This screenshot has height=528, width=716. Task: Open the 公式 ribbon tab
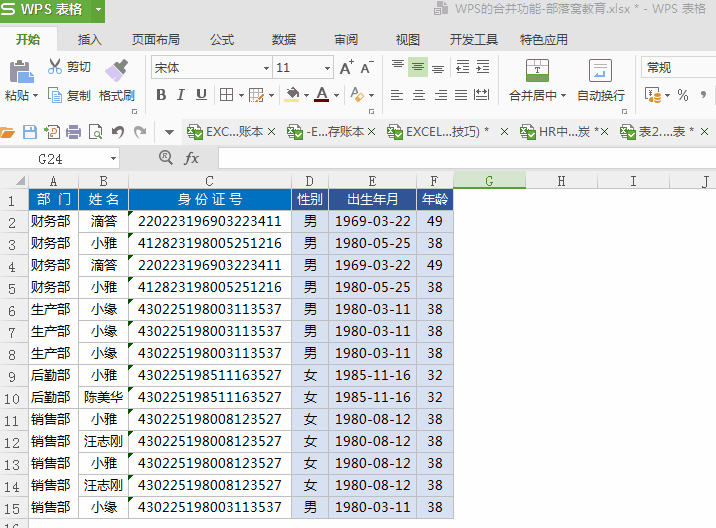[222, 40]
